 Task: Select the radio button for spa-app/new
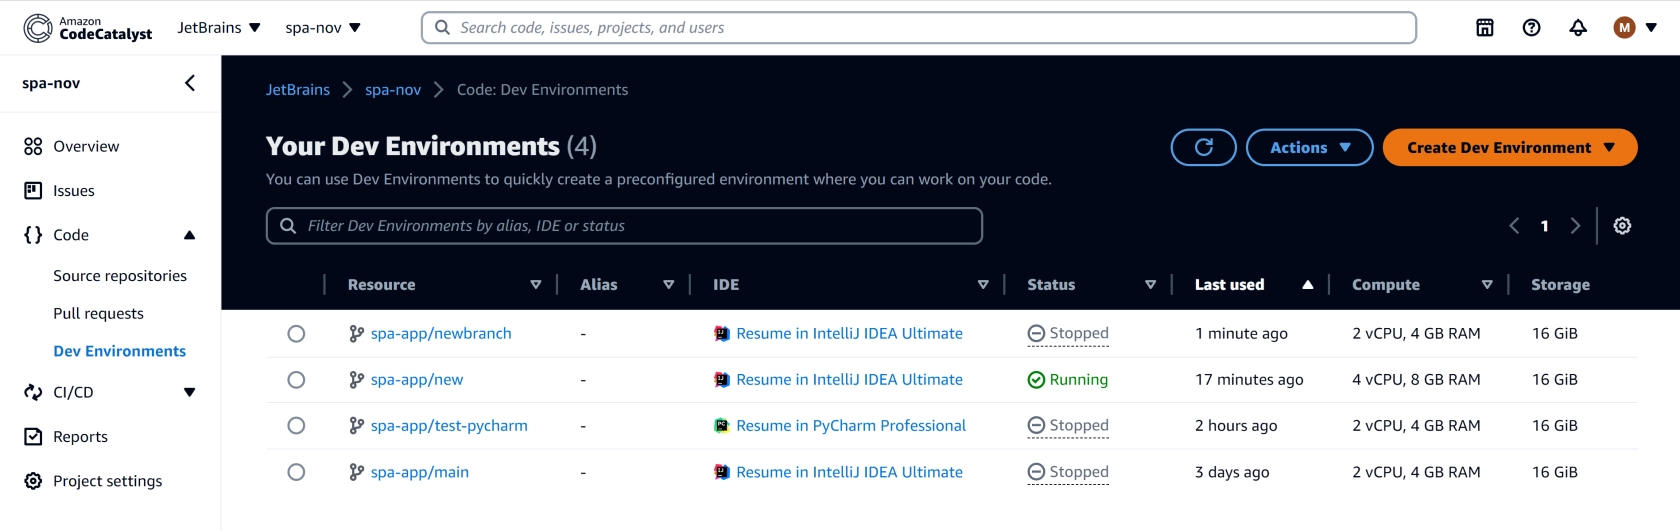(x=296, y=380)
